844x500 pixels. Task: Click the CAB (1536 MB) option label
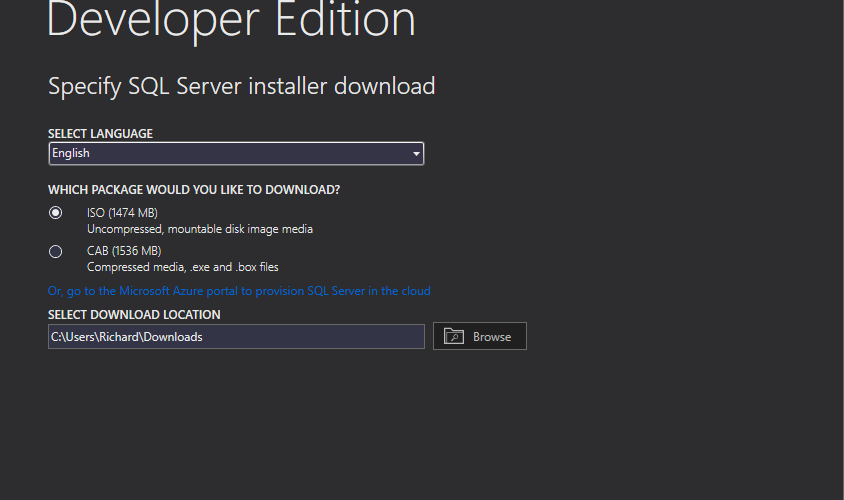point(124,251)
